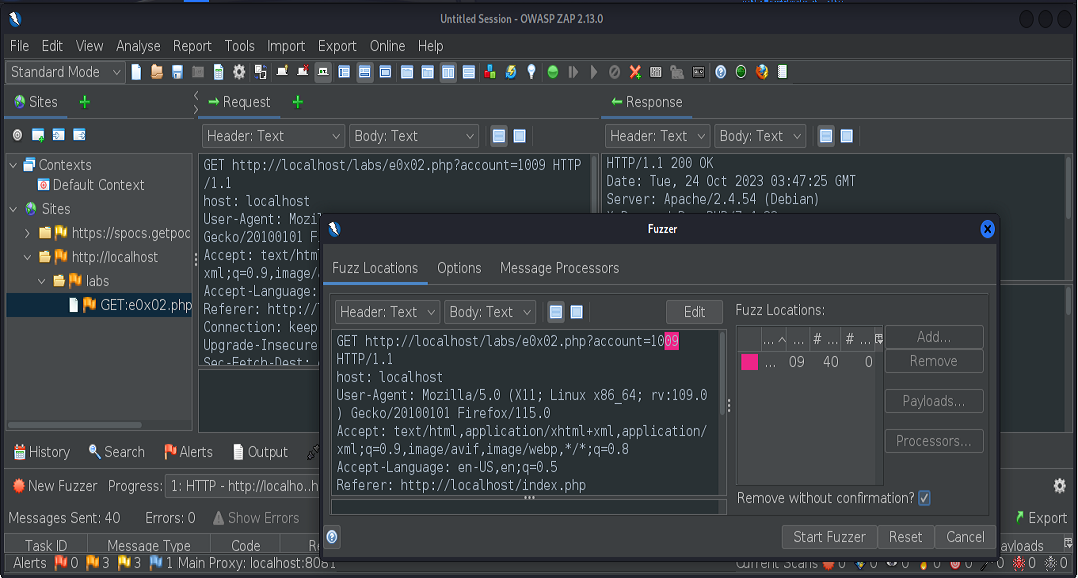This screenshot has width=1078, height=578.
Task: Click the New Fuzzer button
Action: pos(55,486)
